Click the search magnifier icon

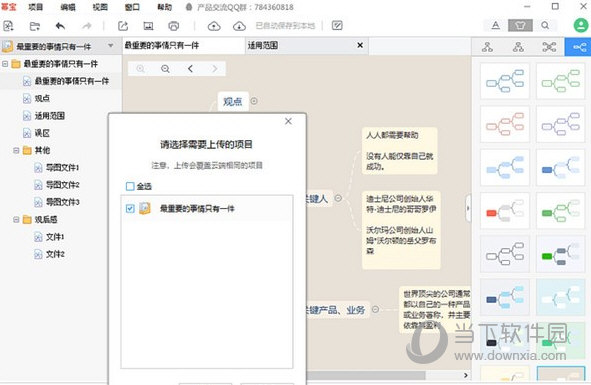point(545,25)
